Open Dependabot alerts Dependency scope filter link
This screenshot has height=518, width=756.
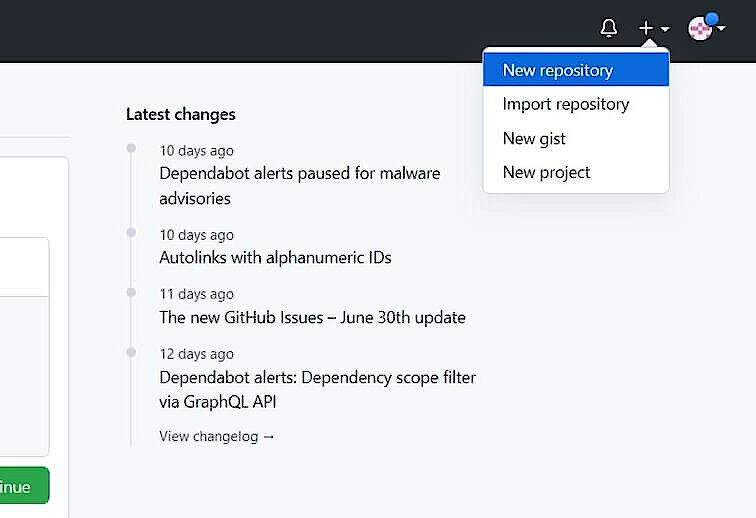pos(317,389)
